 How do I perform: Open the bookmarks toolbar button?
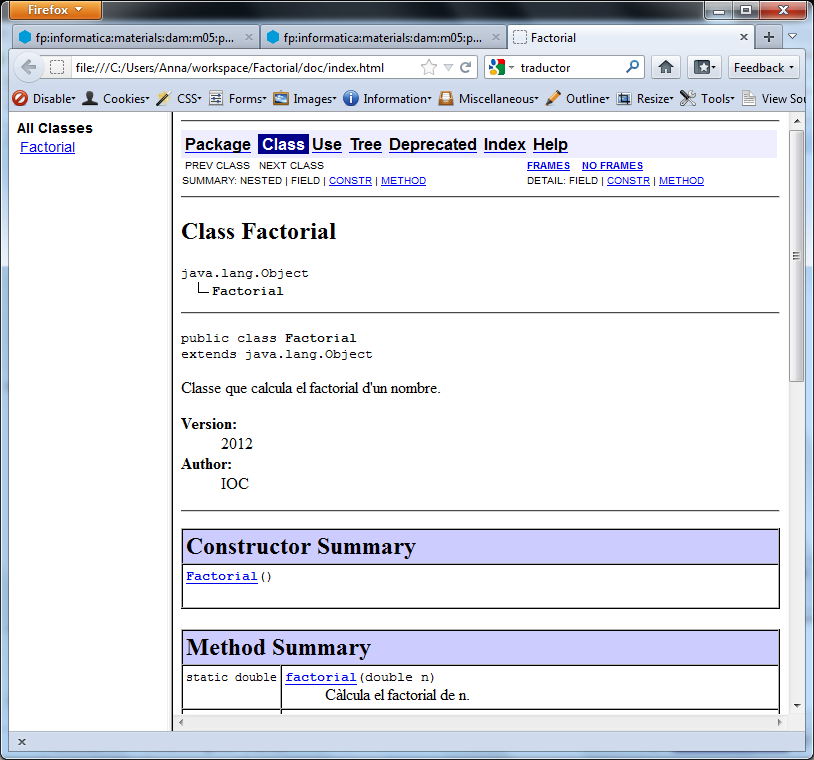[704, 67]
